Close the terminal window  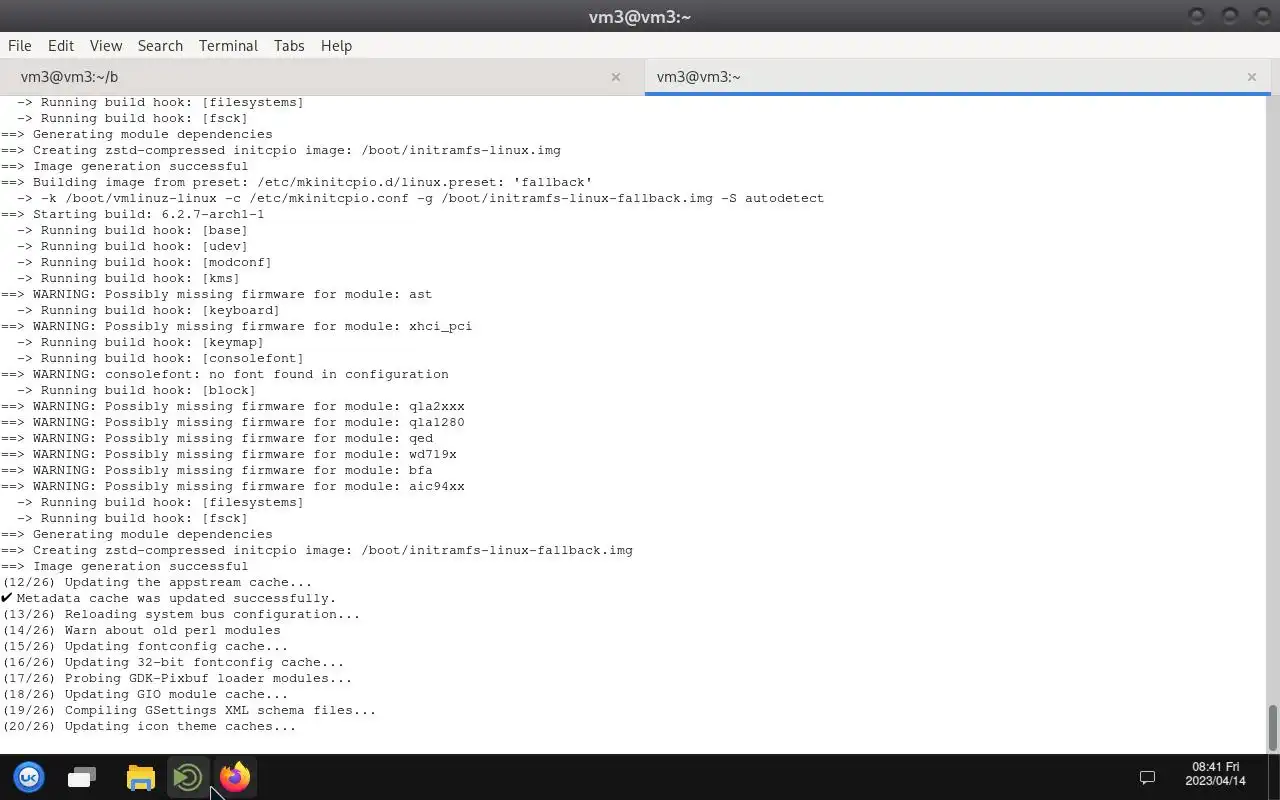click(x=1262, y=16)
